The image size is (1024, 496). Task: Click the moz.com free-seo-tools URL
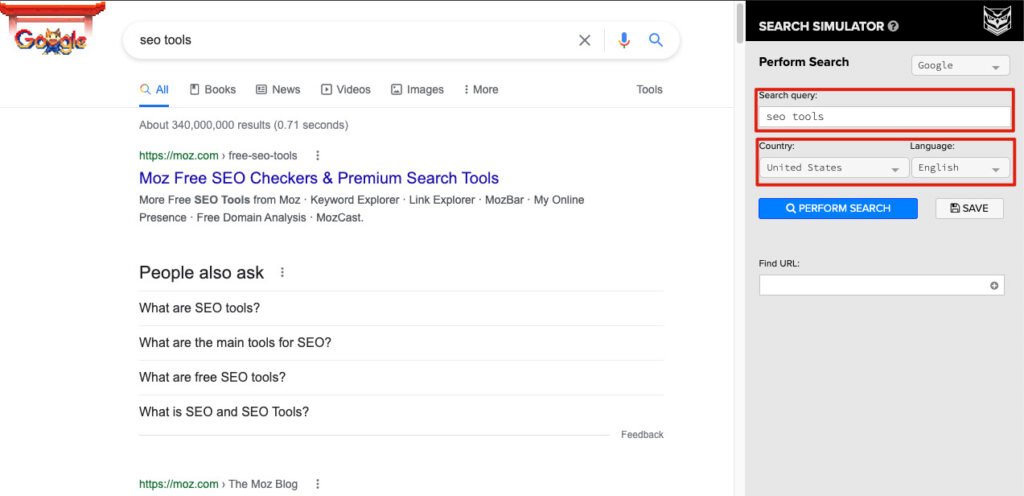point(218,155)
